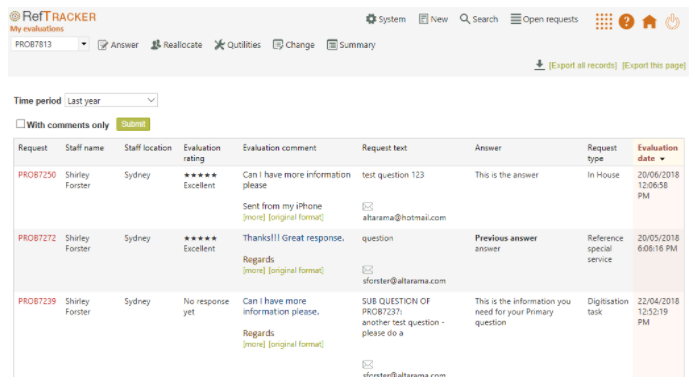The height and width of the screenshot is (386, 695).
Task: Sort by the Evaluation rating column header
Action: (x=202, y=153)
